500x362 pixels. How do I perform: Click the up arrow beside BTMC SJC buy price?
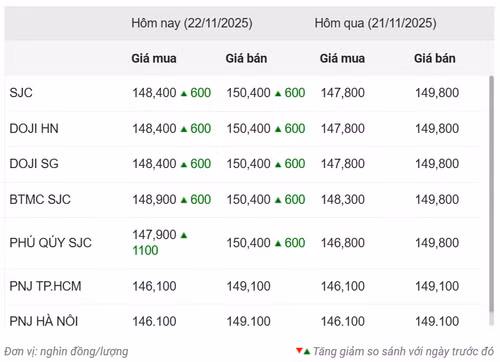[x=184, y=200]
